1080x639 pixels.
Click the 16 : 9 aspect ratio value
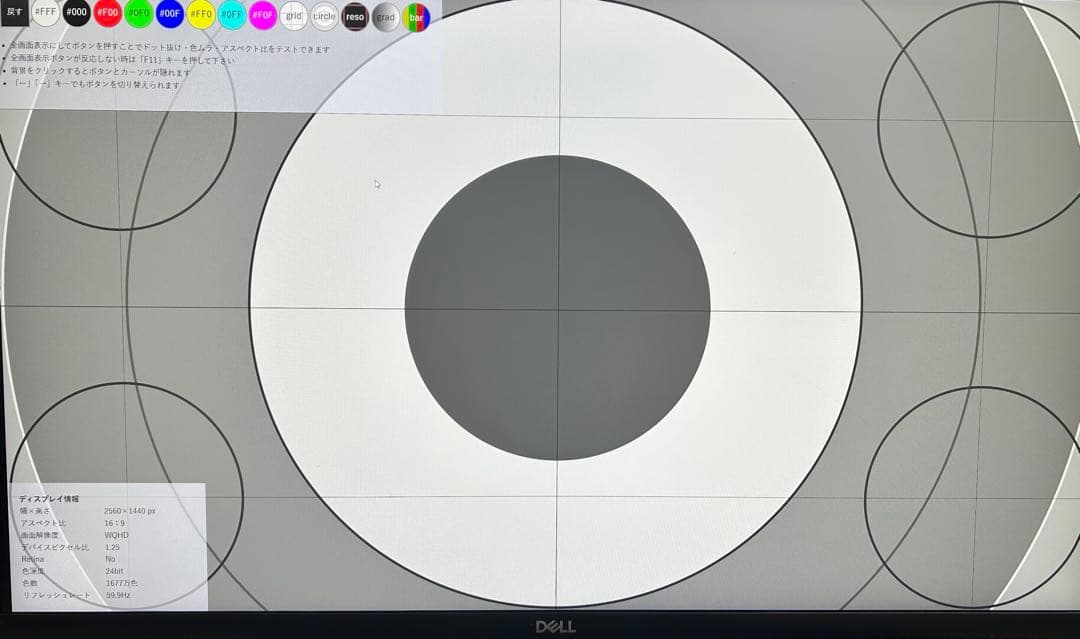point(115,523)
